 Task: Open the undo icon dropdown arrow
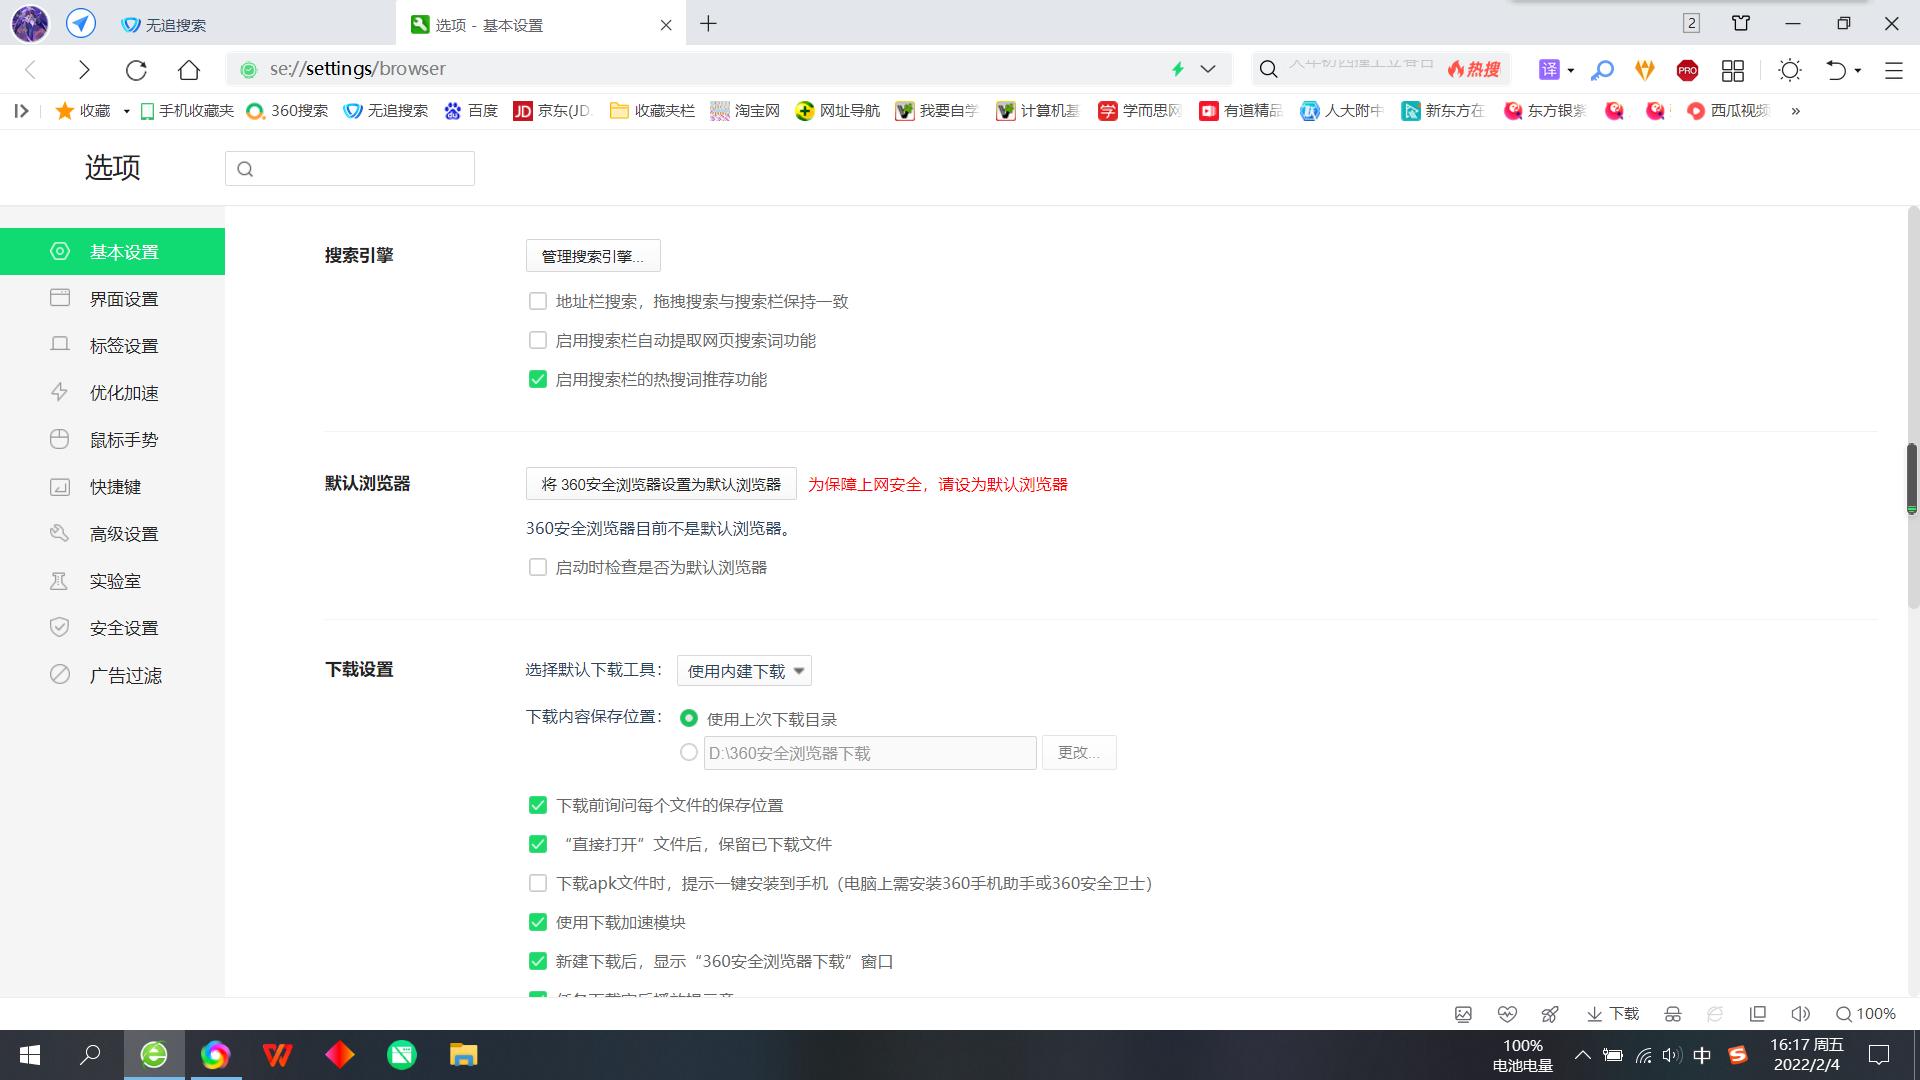tap(1858, 70)
